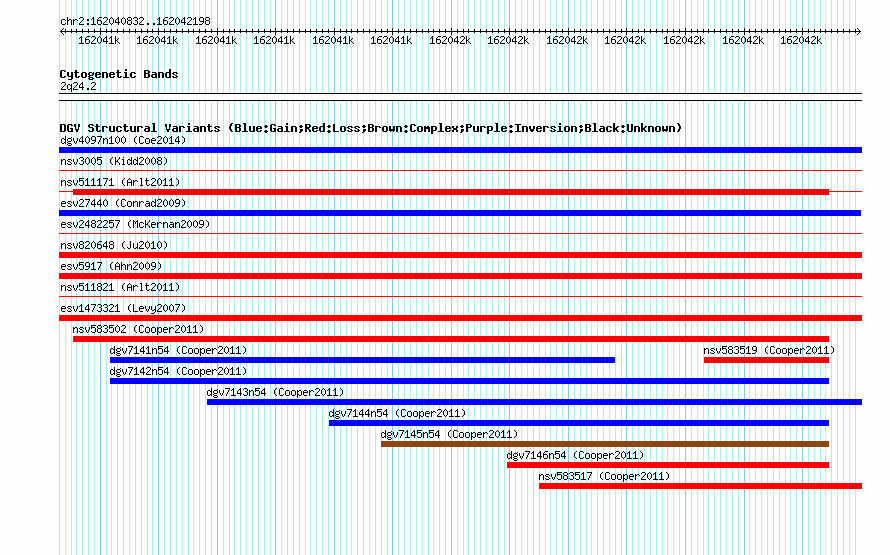Click the blue bar of dgv7141n54

362,360
